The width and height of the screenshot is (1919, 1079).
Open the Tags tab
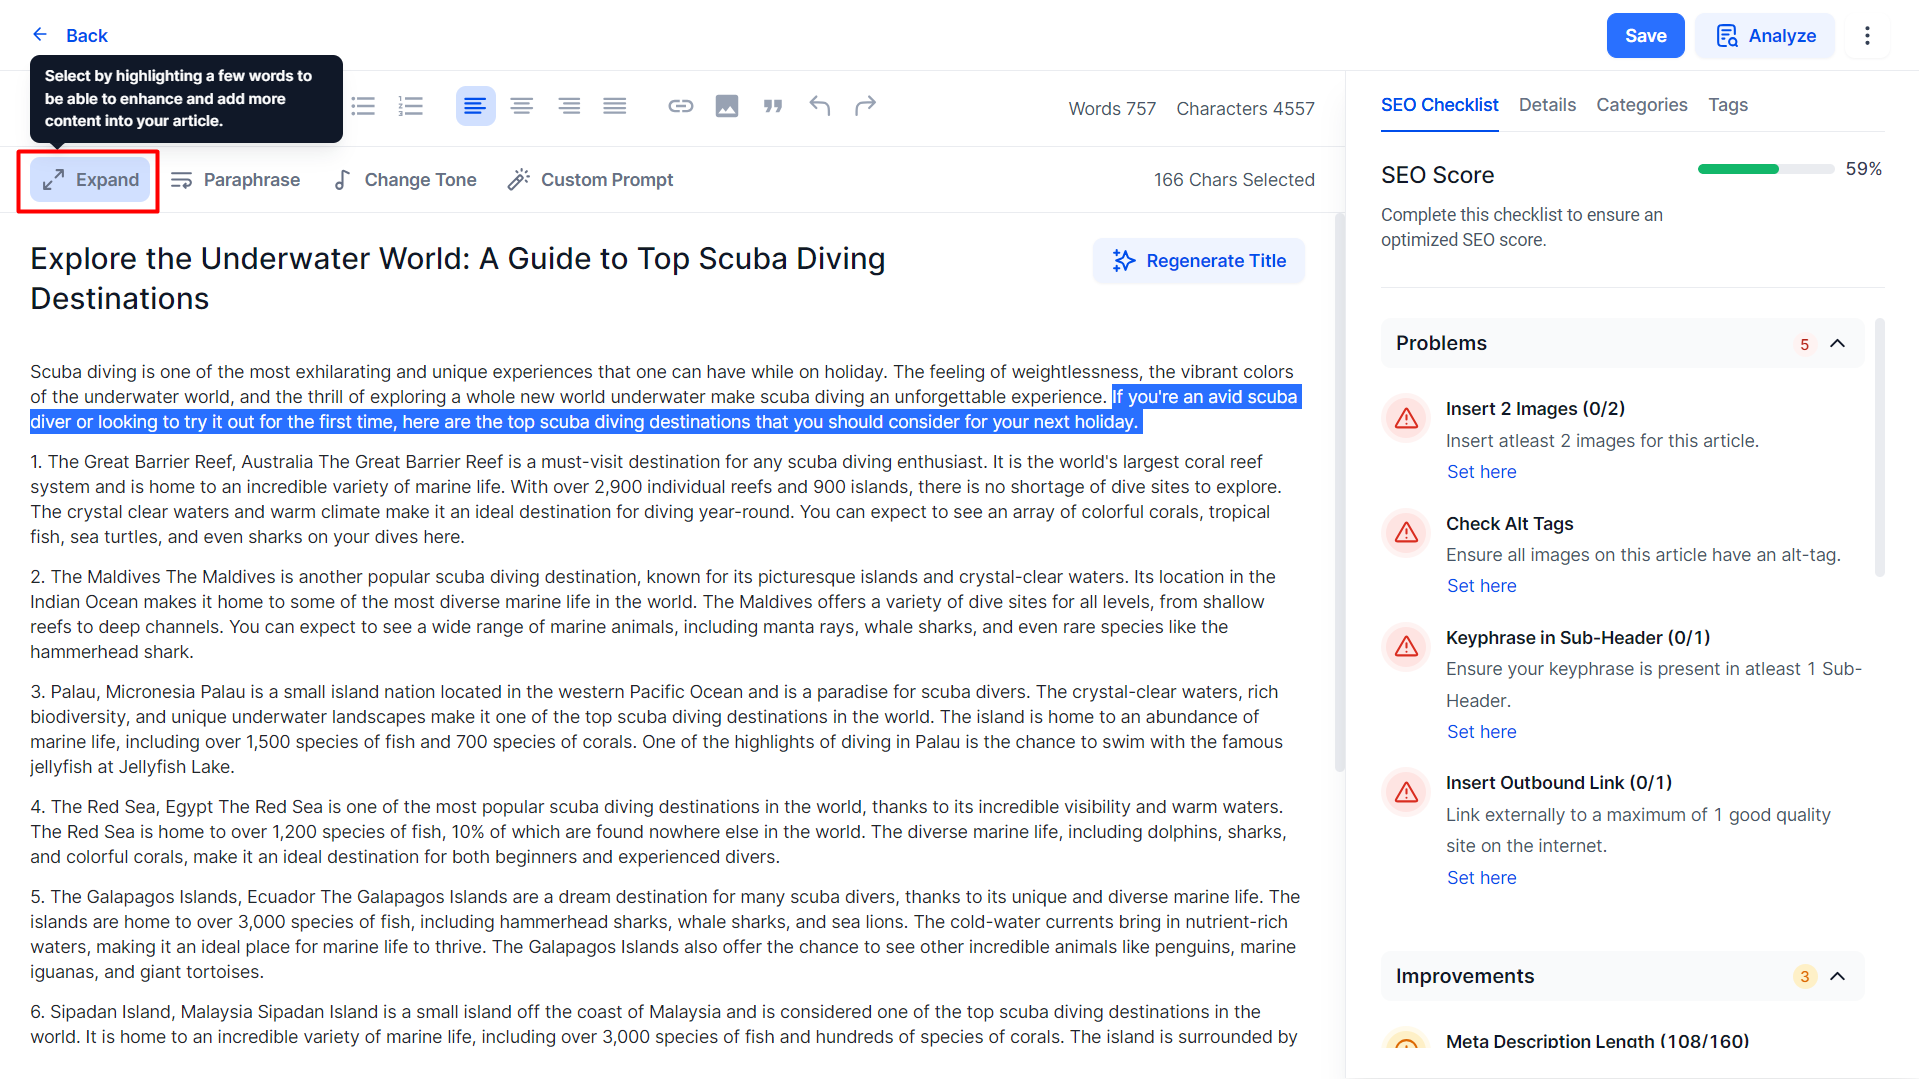point(1727,105)
